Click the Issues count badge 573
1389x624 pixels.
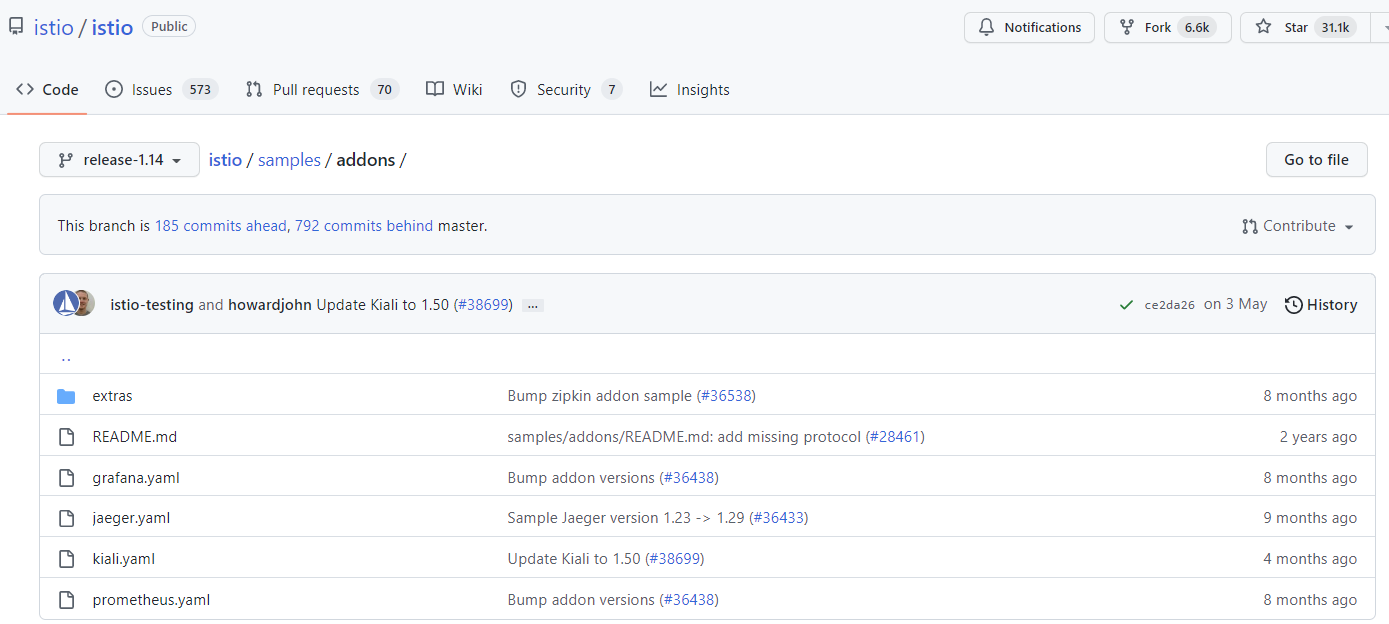(200, 90)
